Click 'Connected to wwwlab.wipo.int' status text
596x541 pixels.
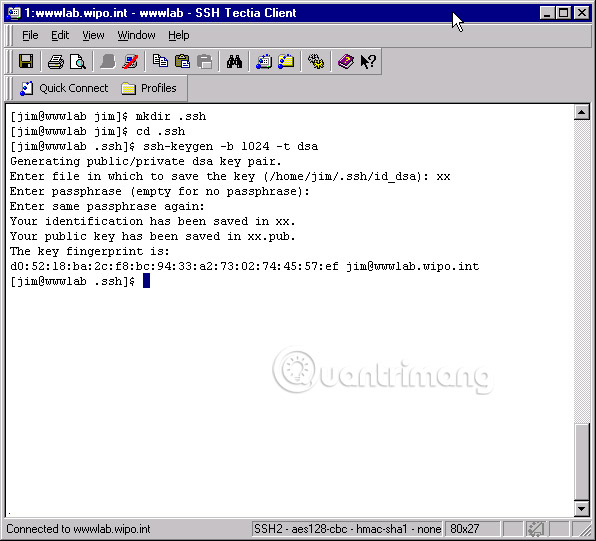click(78, 529)
